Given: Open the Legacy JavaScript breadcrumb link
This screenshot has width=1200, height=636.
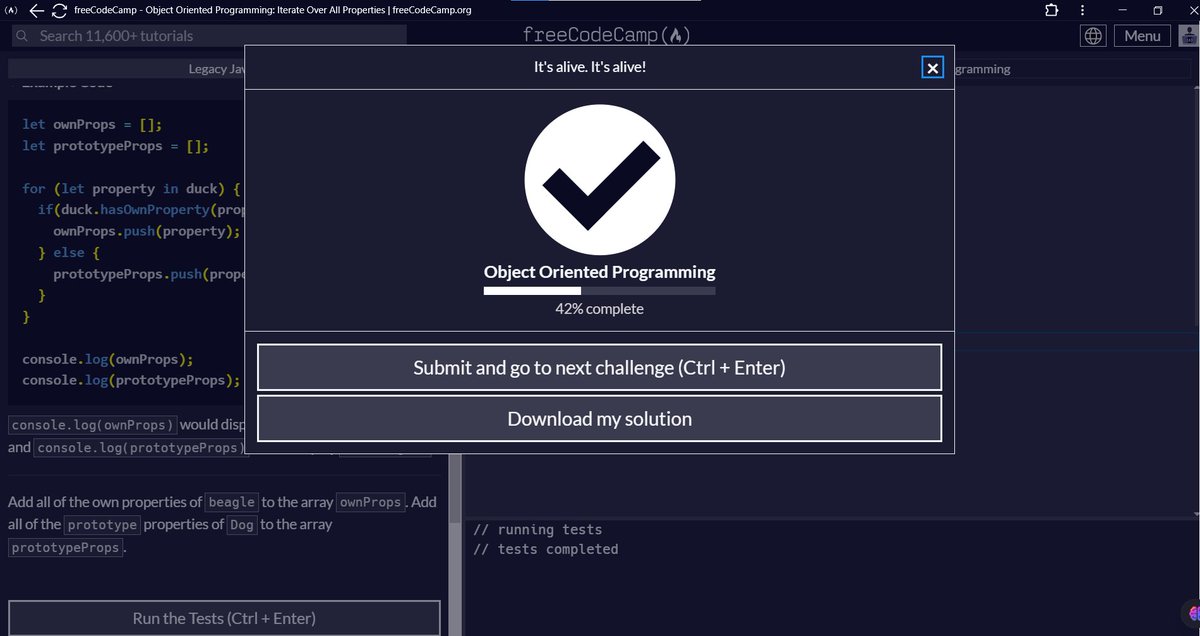Looking at the screenshot, I should click(216, 69).
